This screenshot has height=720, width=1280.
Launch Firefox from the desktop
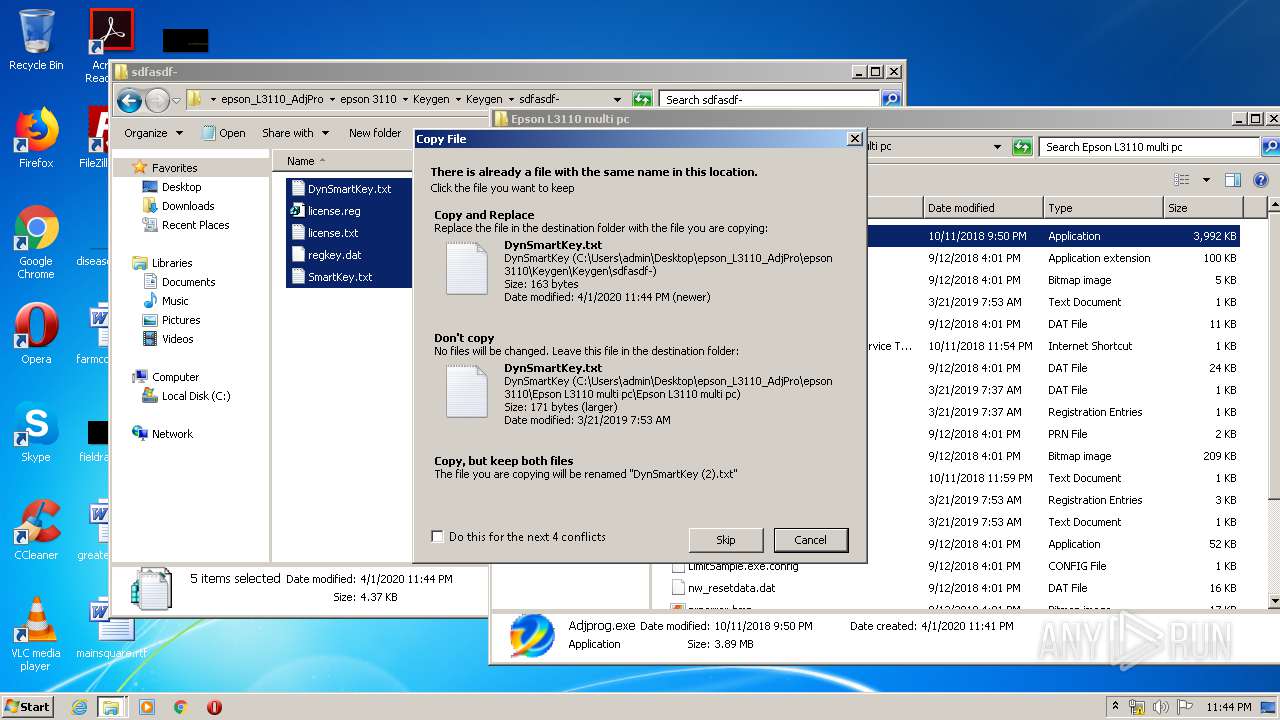(x=36, y=138)
